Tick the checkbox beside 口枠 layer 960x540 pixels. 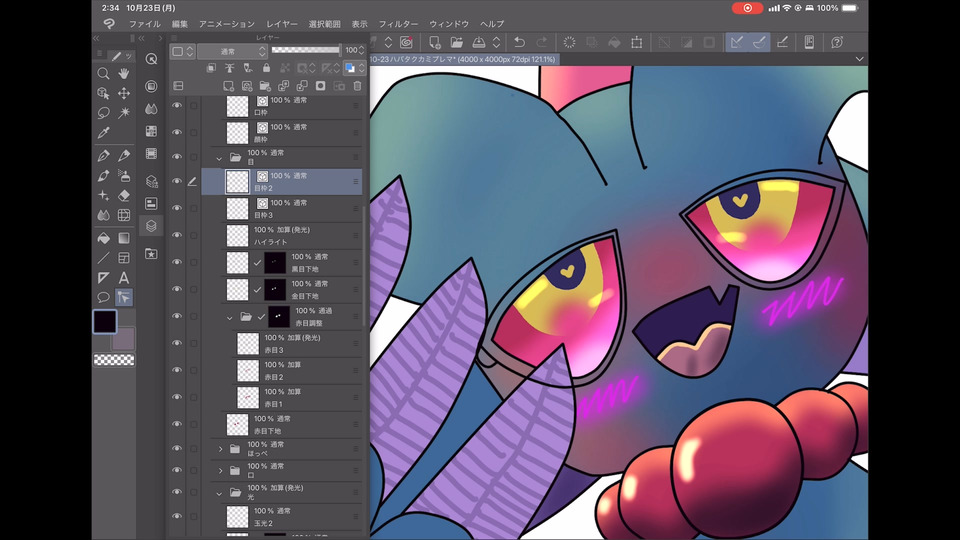[x=193, y=106]
